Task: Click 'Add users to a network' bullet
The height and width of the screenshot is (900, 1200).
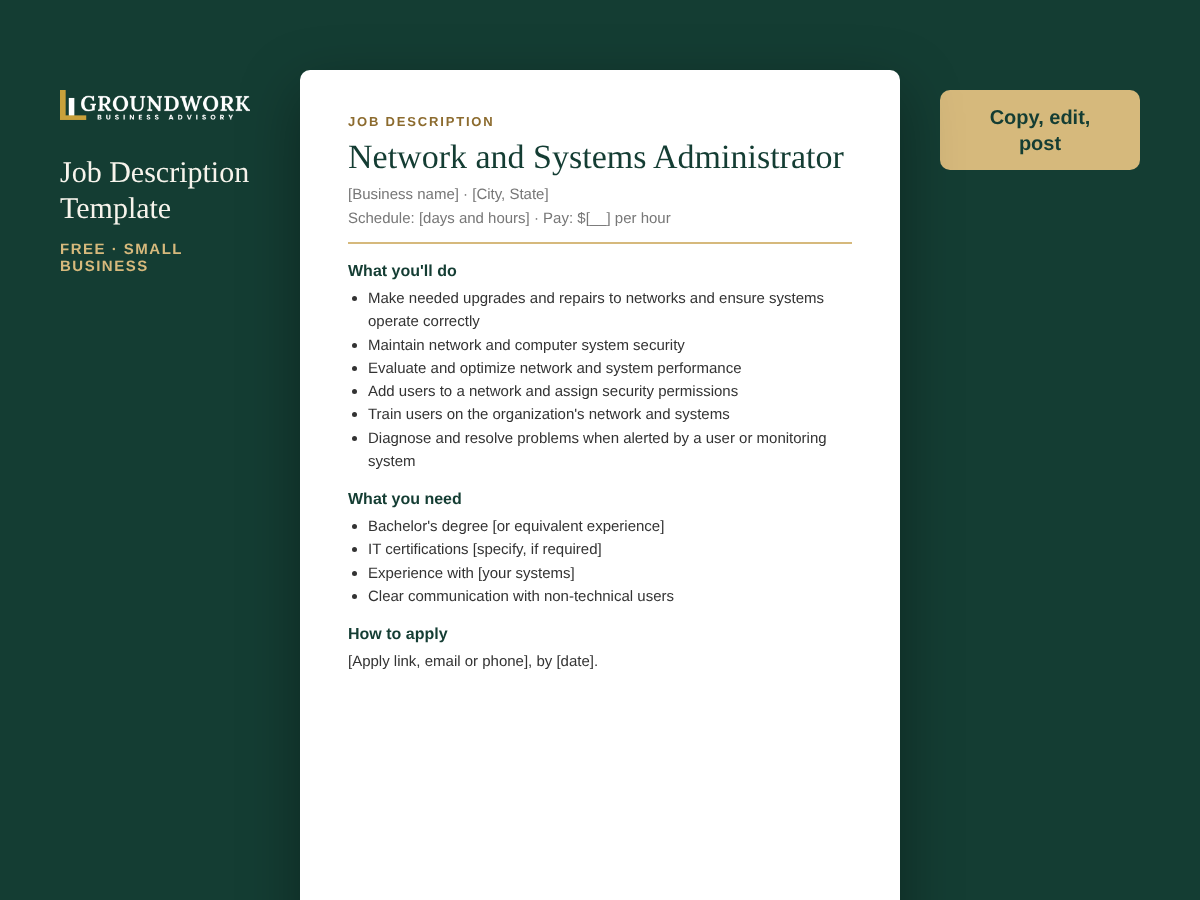Action: pyautogui.click(x=553, y=391)
